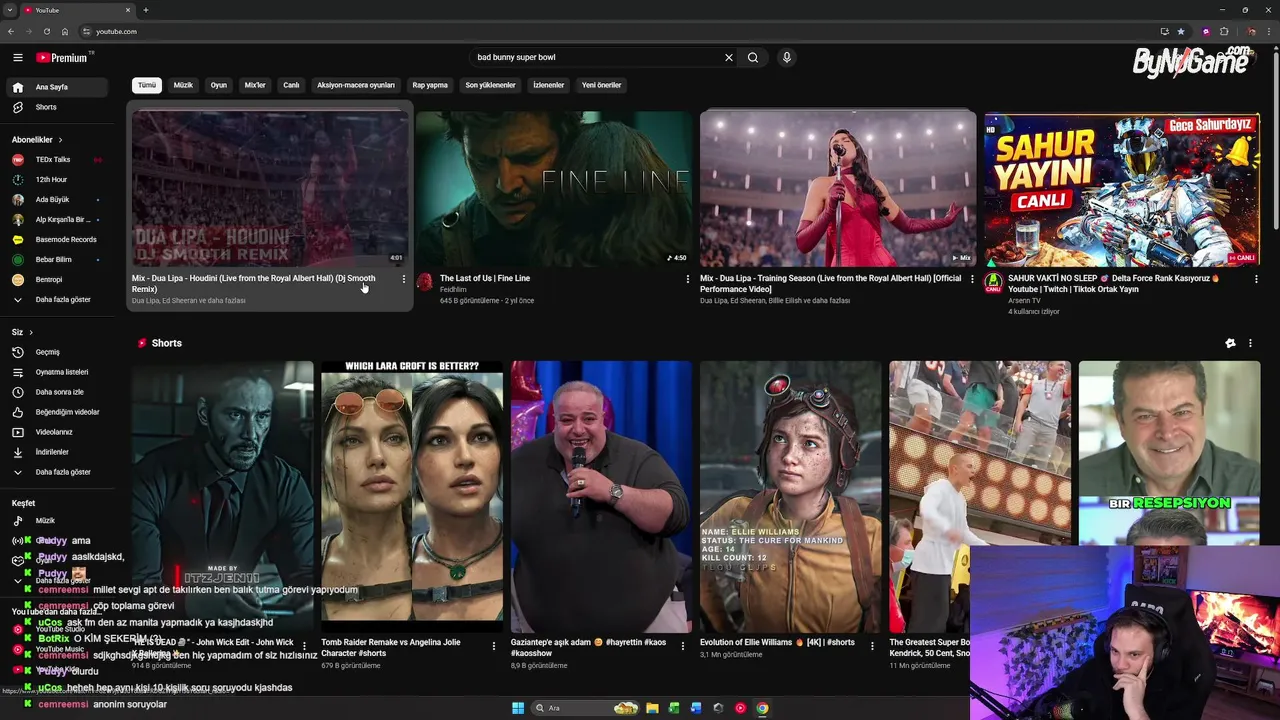Open more options for Shorts shelf

1250,343
